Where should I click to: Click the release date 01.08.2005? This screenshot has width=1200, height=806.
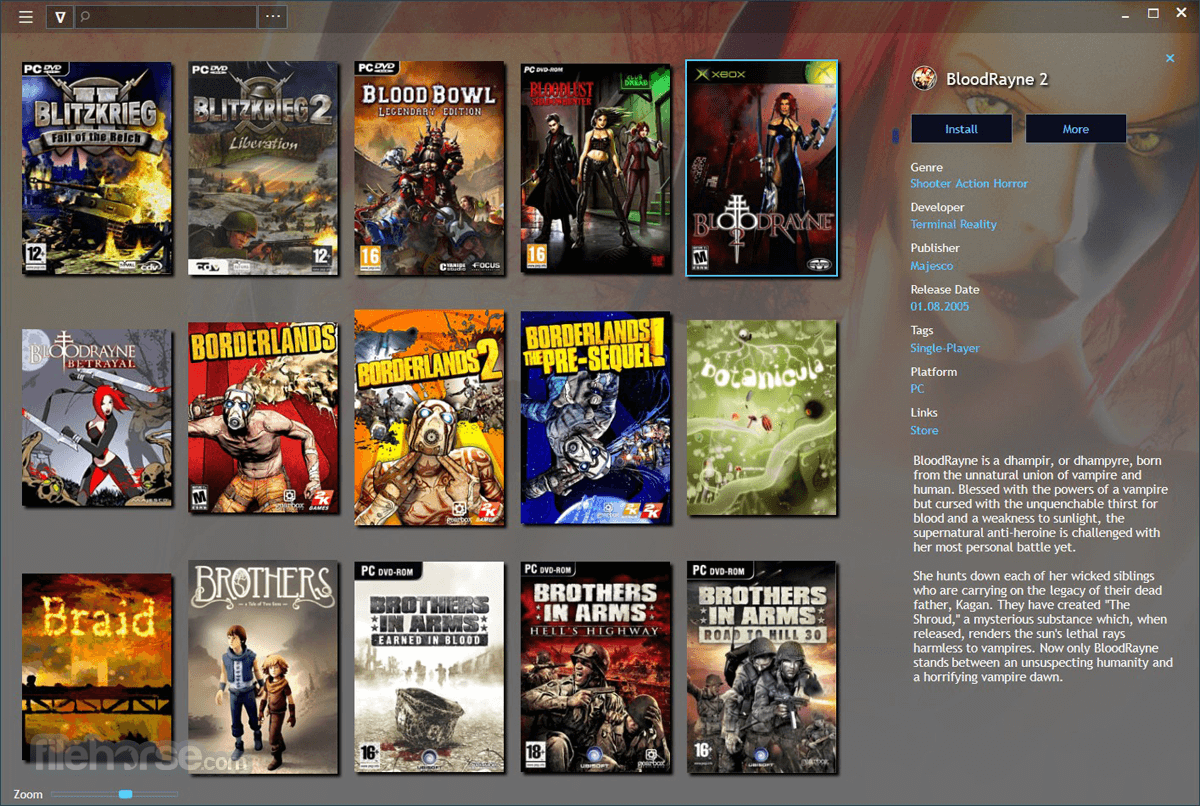point(939,306)
